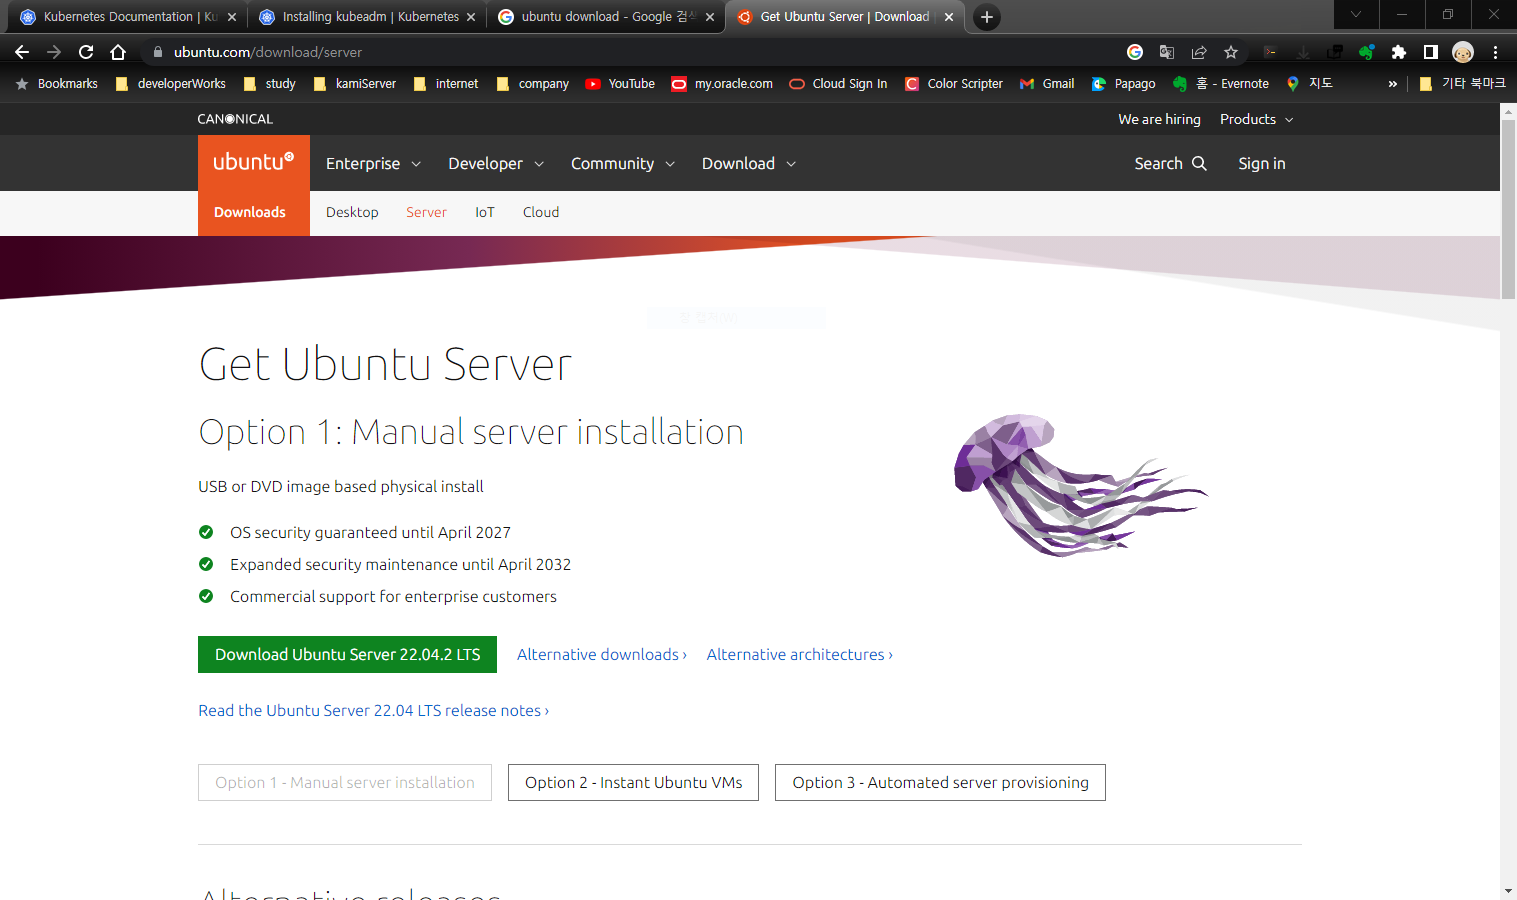Open the Evernote Web Clipper extension

[1367, 52]
